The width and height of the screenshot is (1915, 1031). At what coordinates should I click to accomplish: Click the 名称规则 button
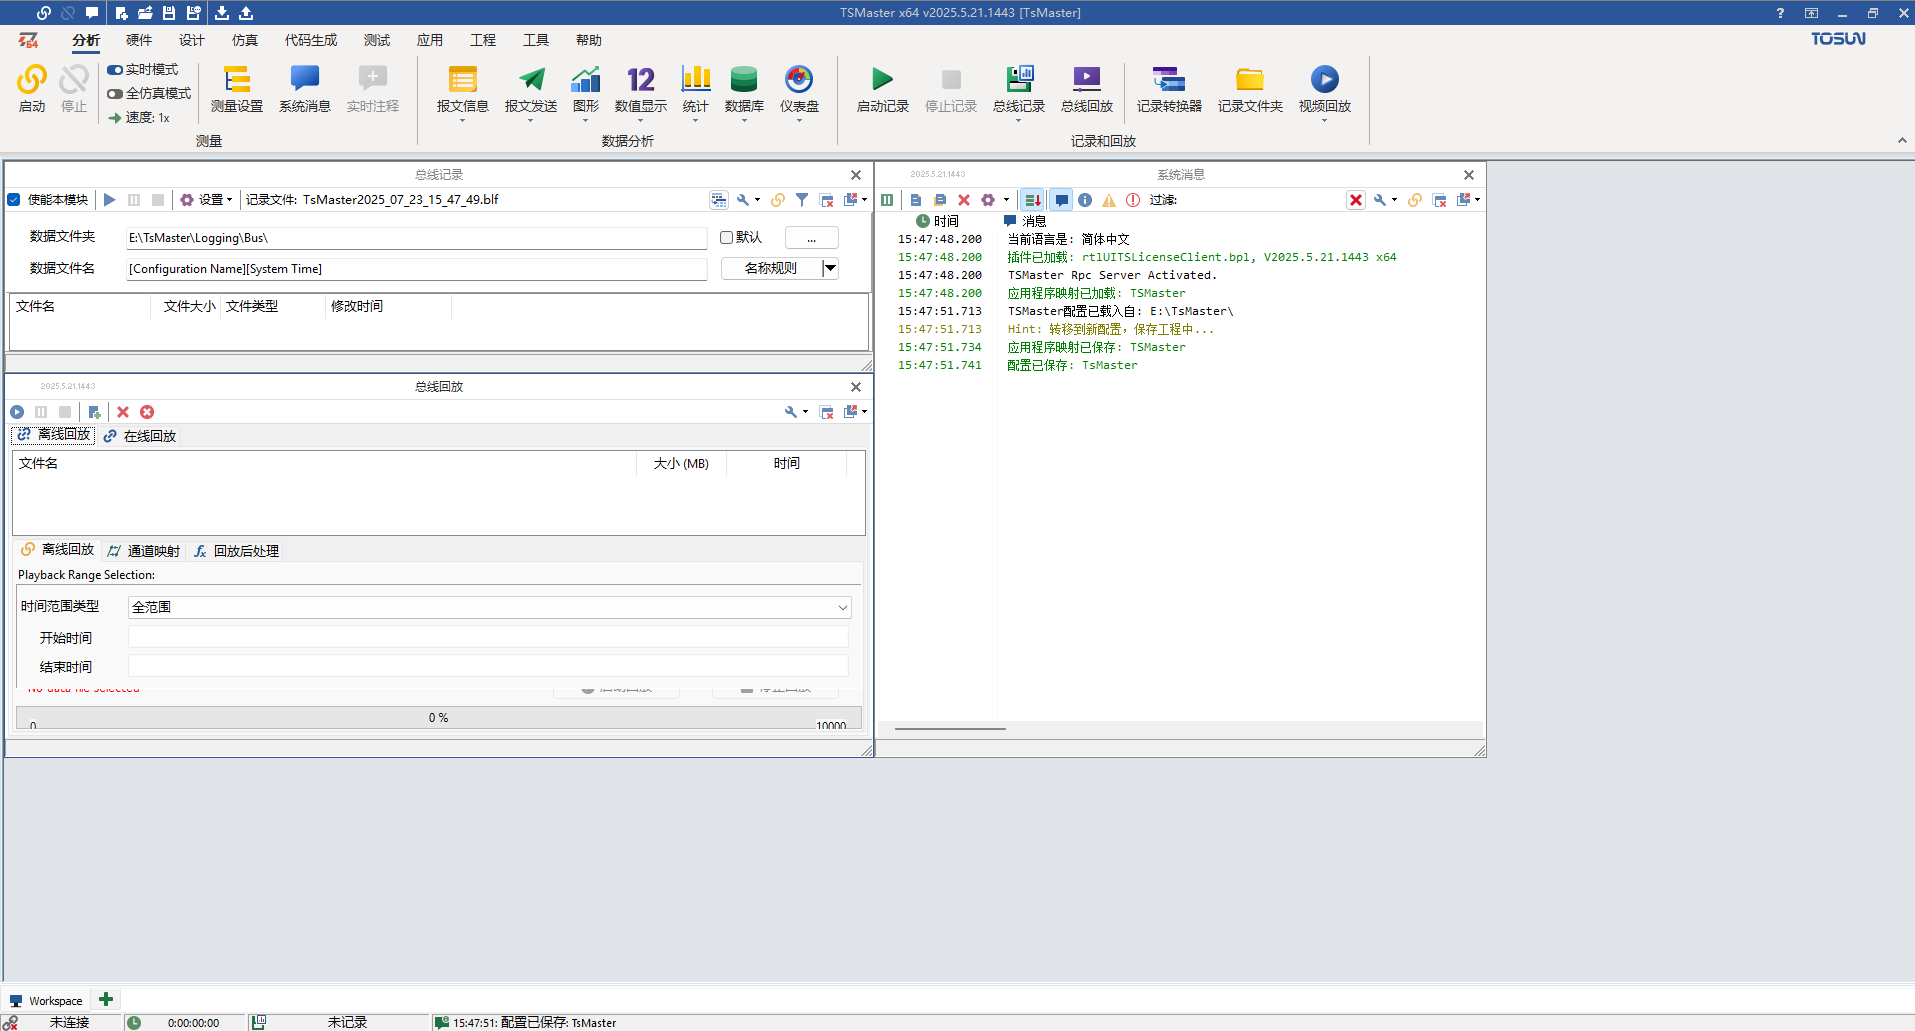[771, 268]
